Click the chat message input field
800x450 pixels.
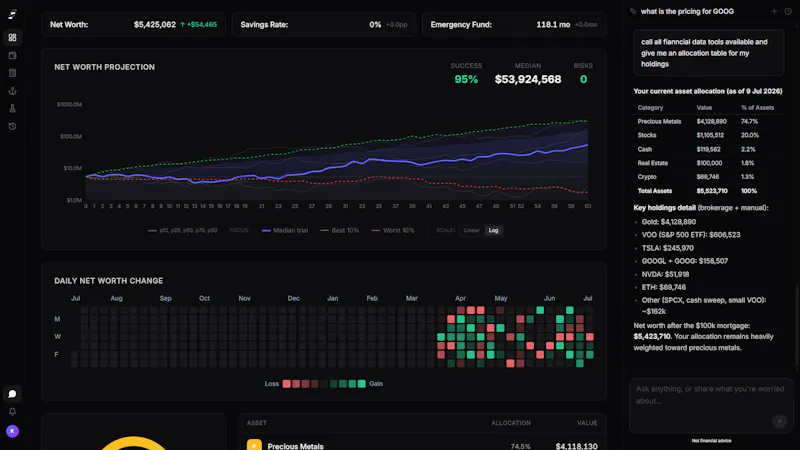pyautogui.click(x=711, y=406)
